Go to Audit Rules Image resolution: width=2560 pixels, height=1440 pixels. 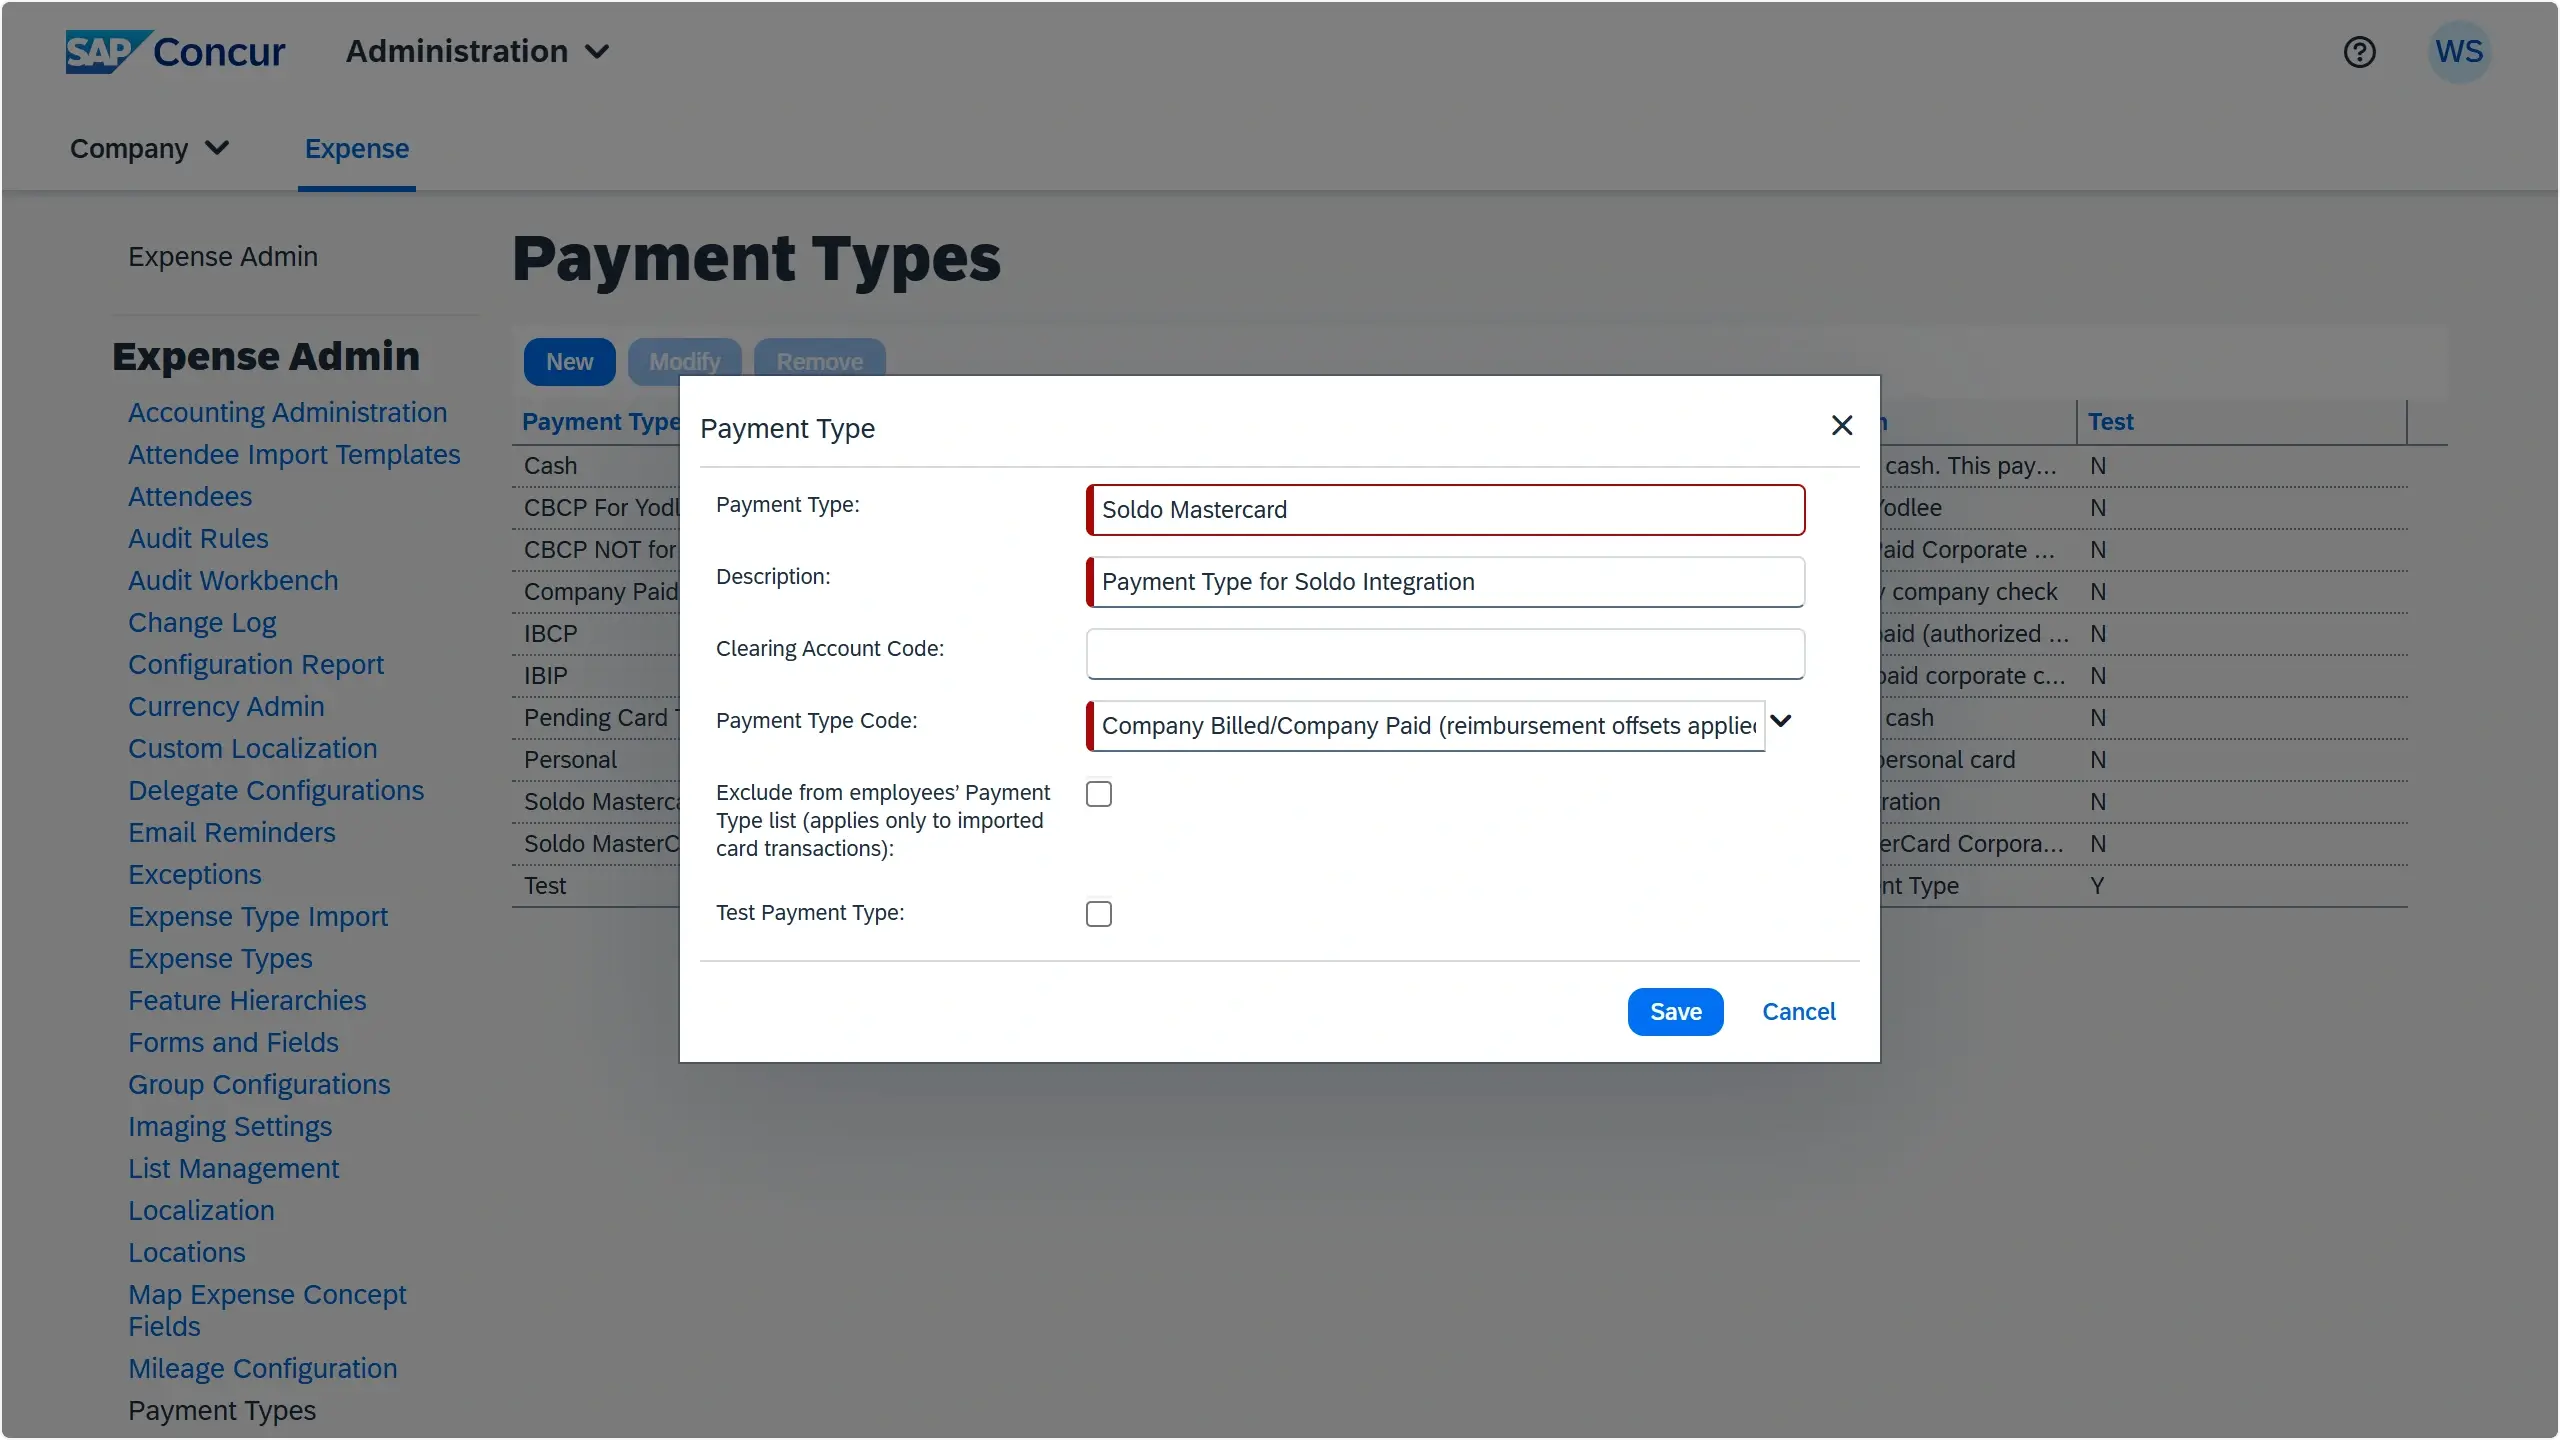198,538
